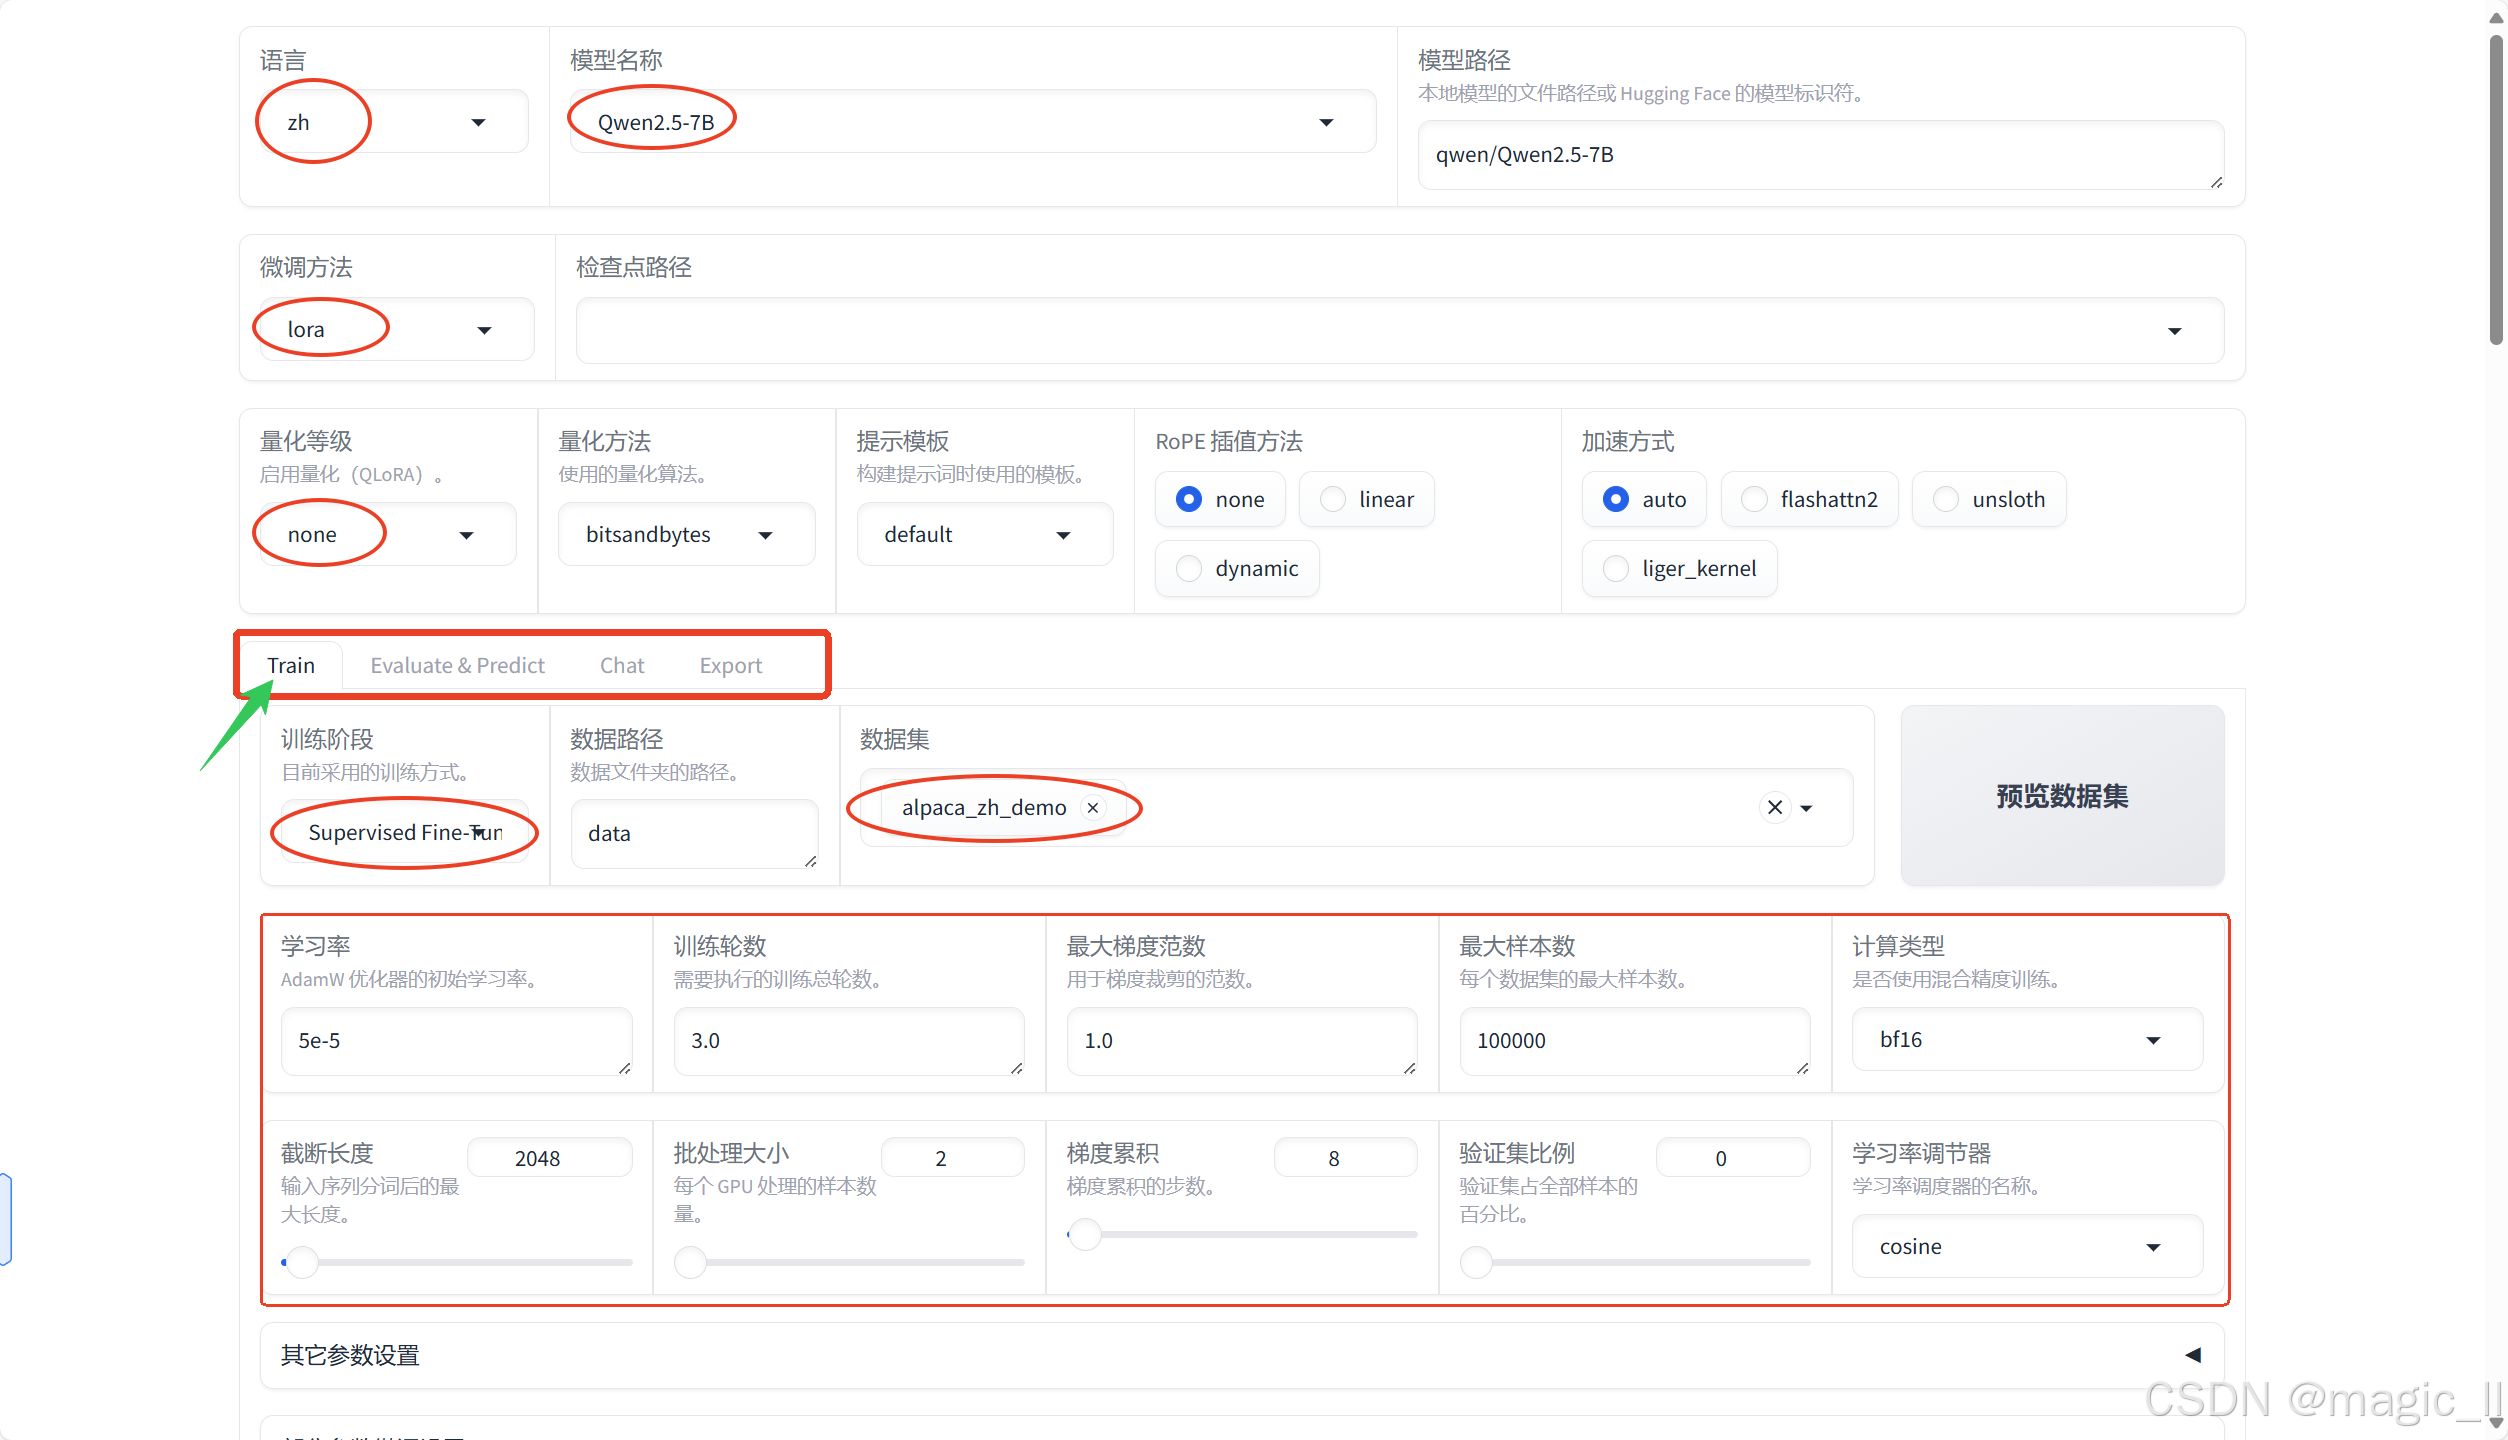Open the 语言 language dropdown

point(394,122)
